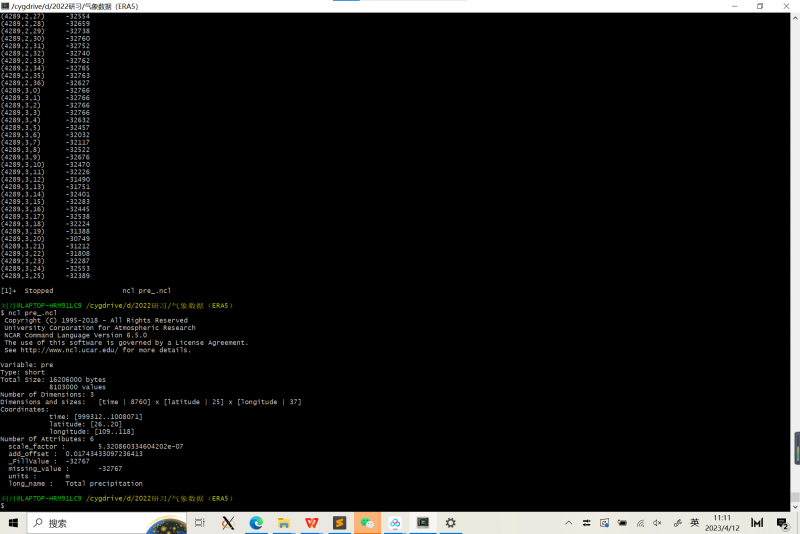Click the 搜索 taskbar search box
The image size is (800, 534).
pos(100,522)
